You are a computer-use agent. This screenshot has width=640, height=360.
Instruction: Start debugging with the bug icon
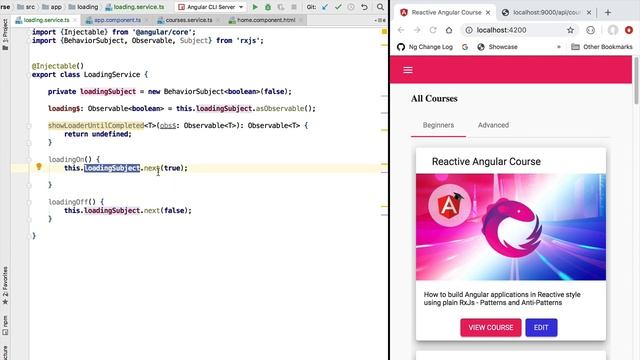[x=268, y=7]
